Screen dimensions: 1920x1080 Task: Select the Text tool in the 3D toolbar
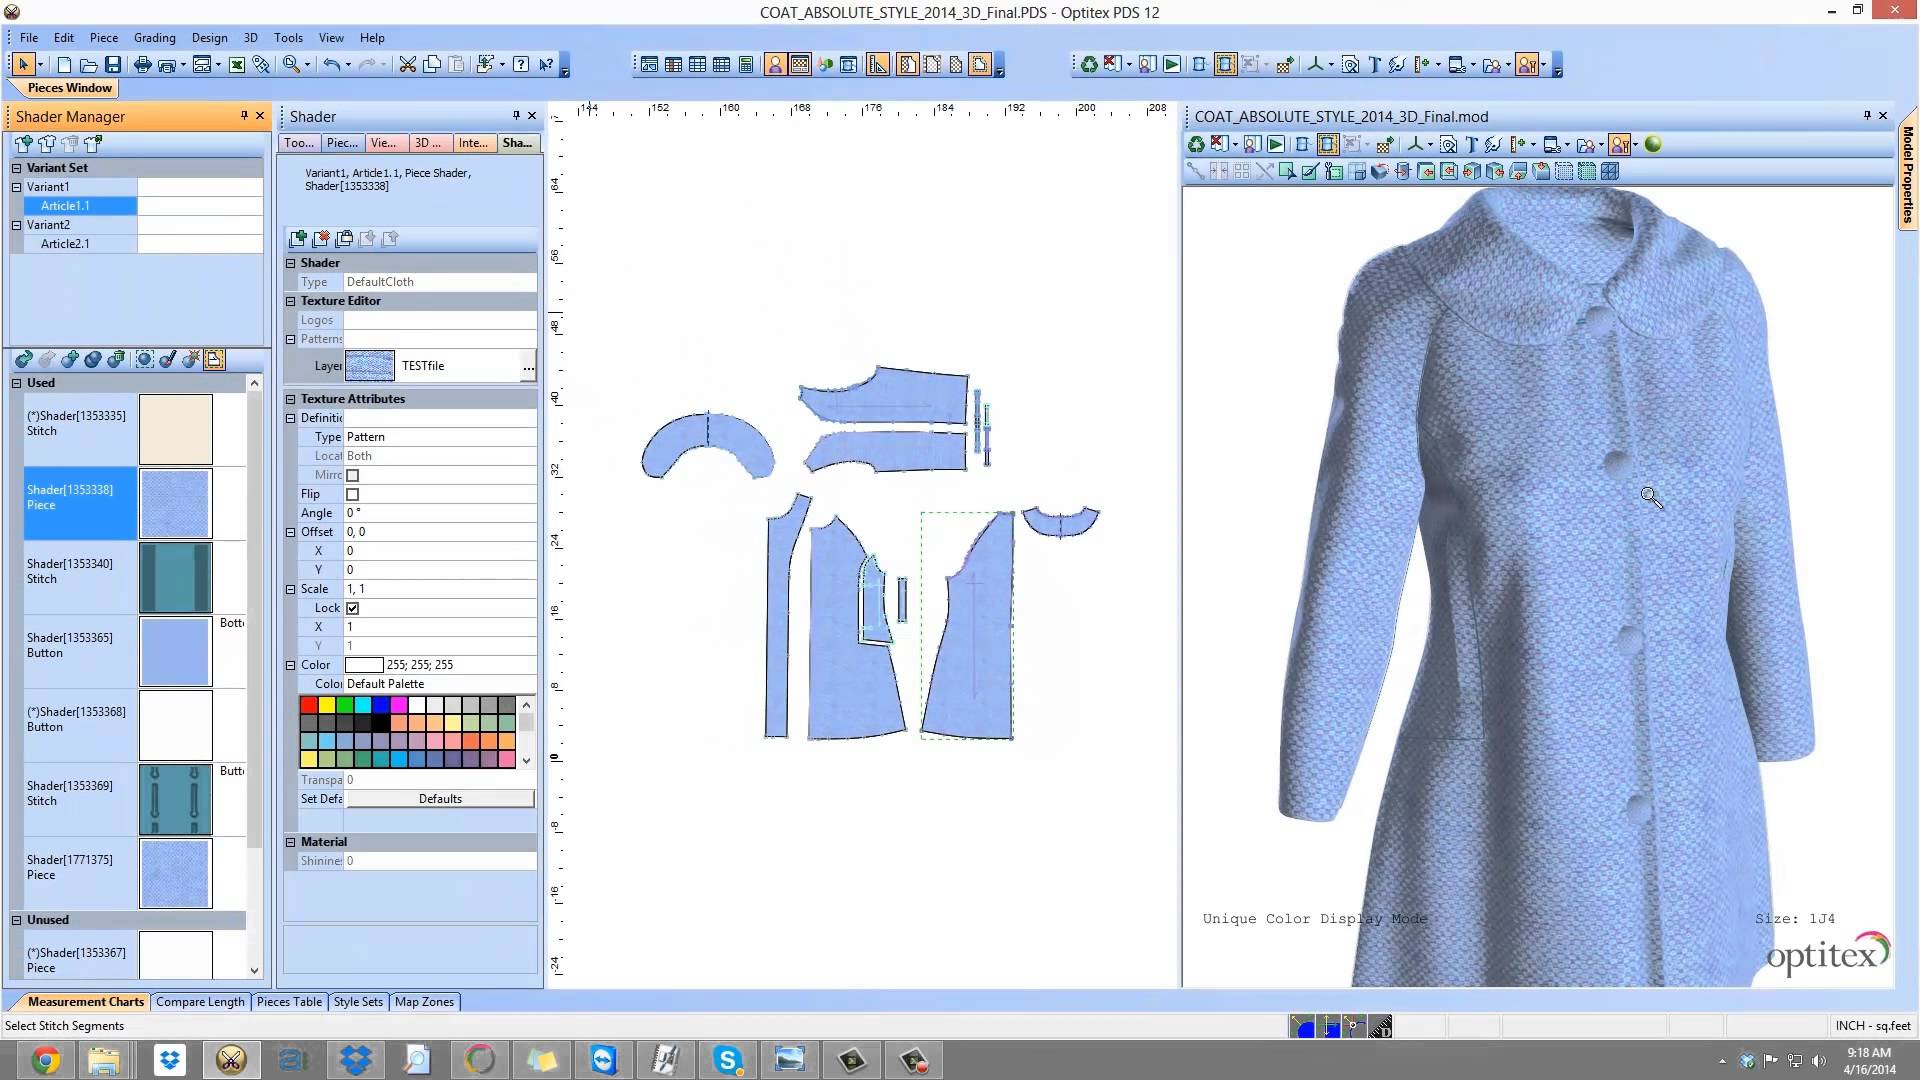pos(1472,144)
